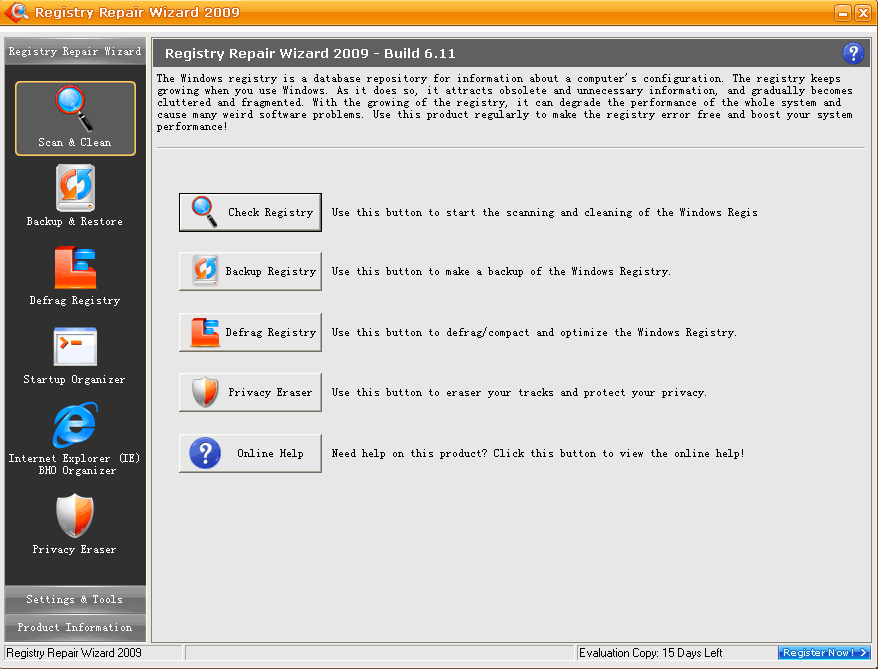The image size is (878, 669).
Task: Click the blue help question mark icon
Action: click(853, 53)
